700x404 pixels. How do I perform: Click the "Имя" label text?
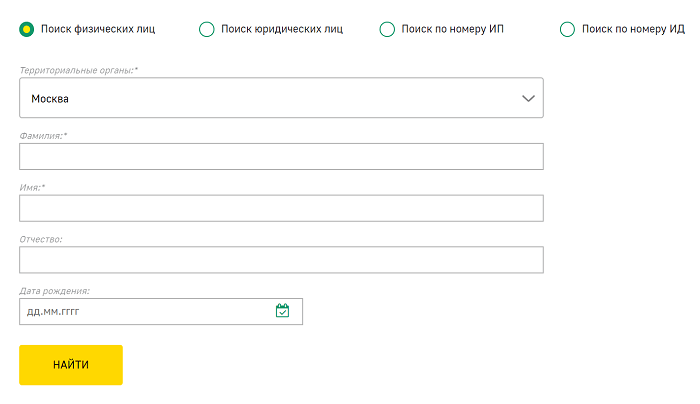(x=32, y=187)
